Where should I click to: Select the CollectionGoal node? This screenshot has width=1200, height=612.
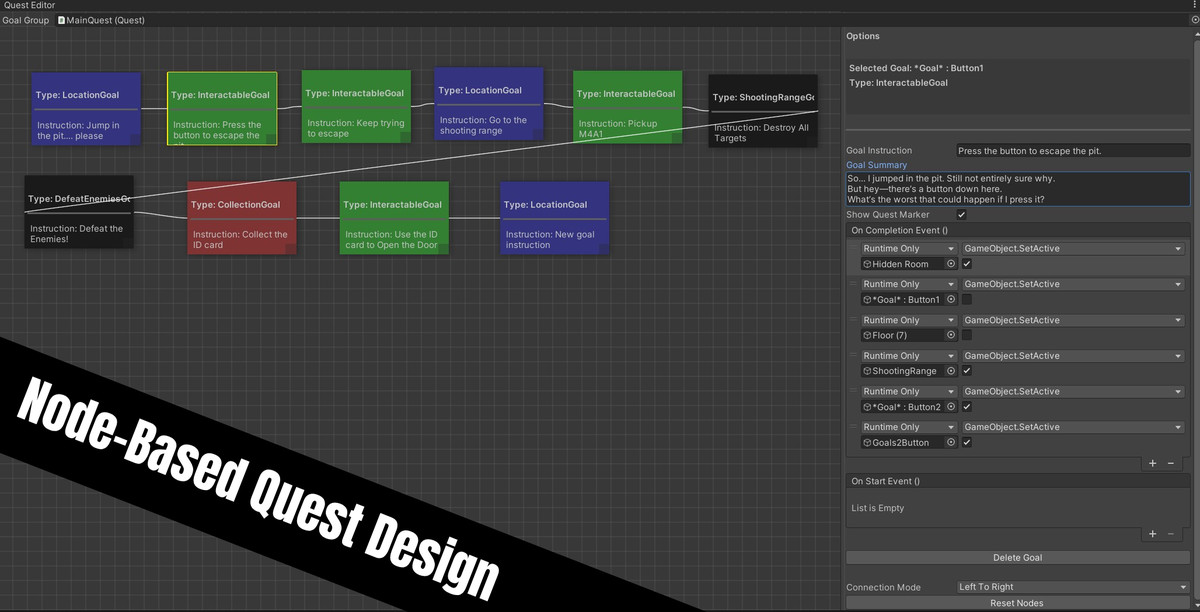(x=242, y=219)
